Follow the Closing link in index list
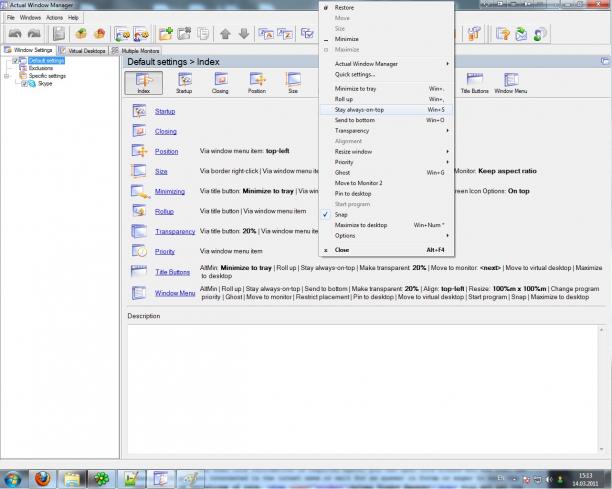The height and width of the screenshot is (489, 612). [x=165, y=131]
